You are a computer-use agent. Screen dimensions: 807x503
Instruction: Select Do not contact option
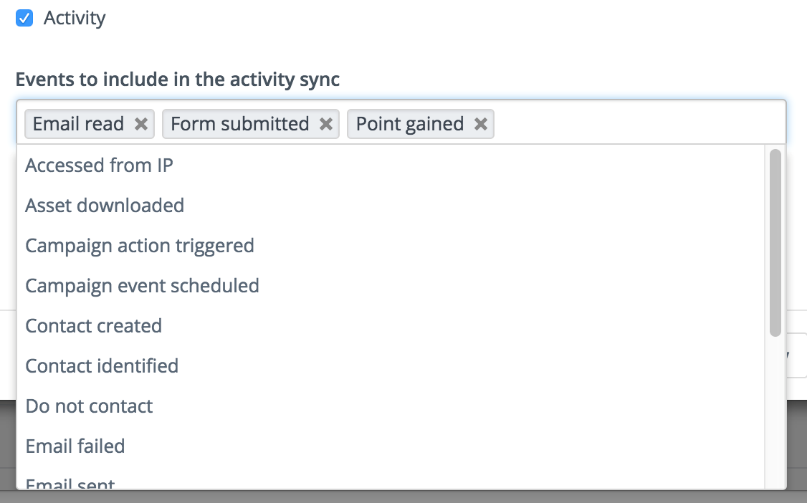89,406
